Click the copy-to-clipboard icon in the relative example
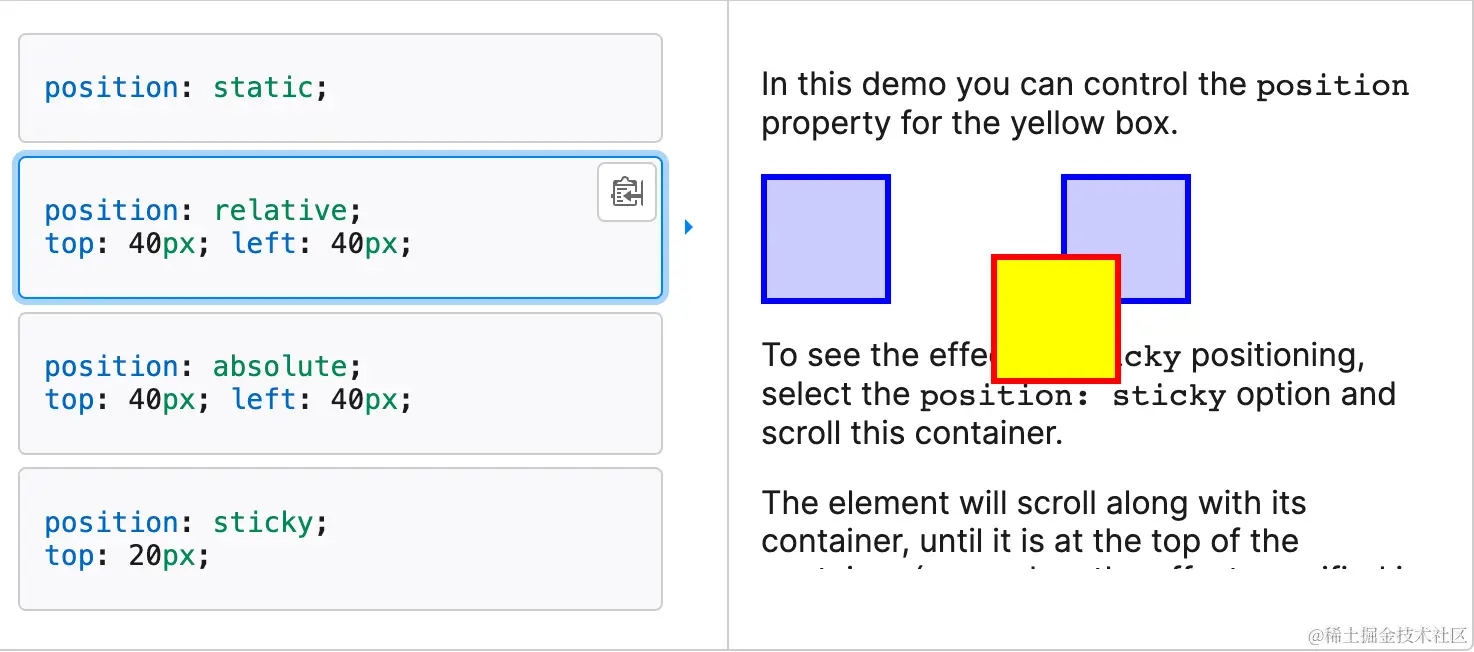Image resolution: width=1474 pixels, height=652 pixels. pyautogui.click(x=627, y=192)
